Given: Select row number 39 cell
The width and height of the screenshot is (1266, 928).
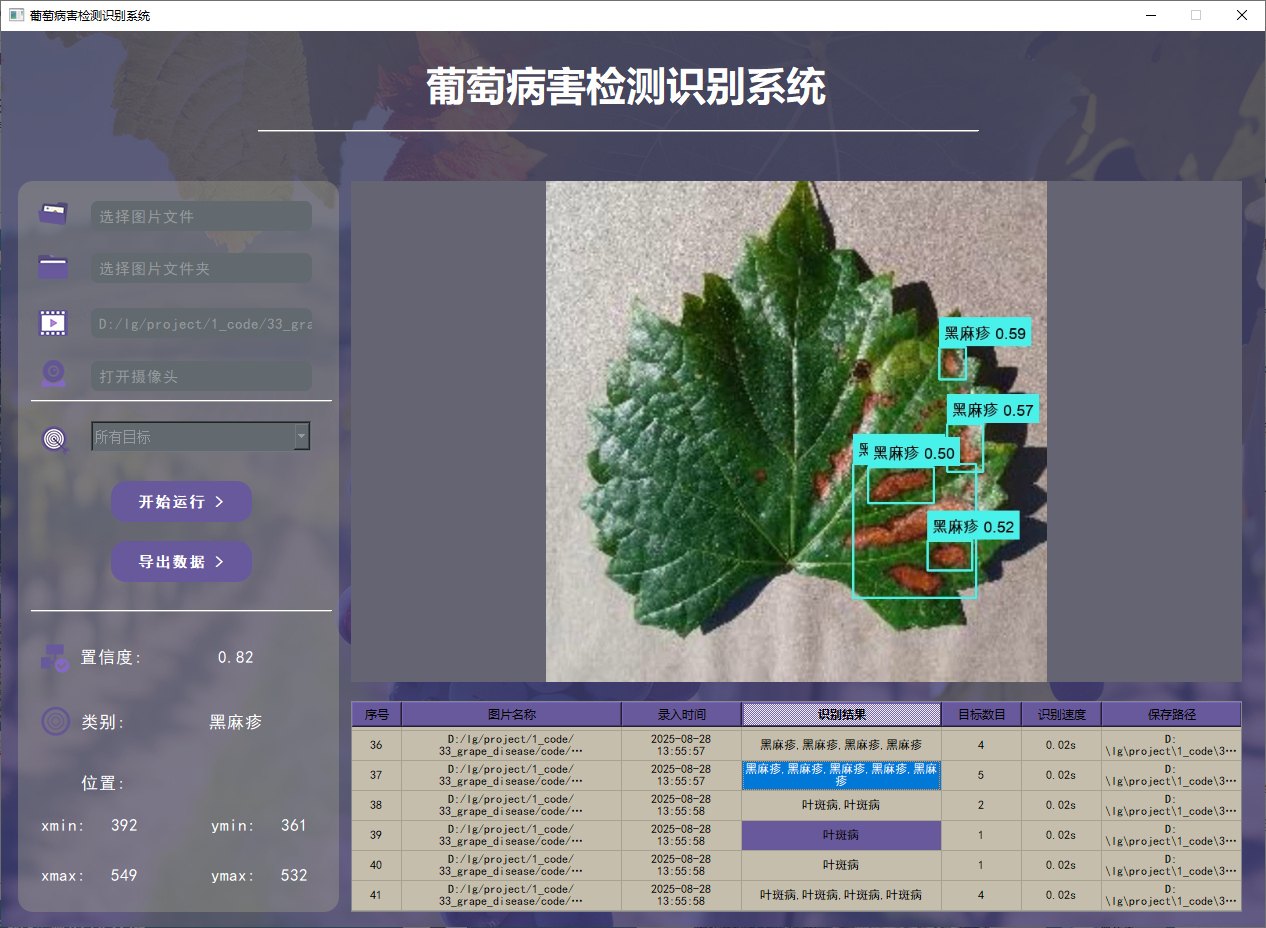Looking at the screenshot, I should 376,835.
